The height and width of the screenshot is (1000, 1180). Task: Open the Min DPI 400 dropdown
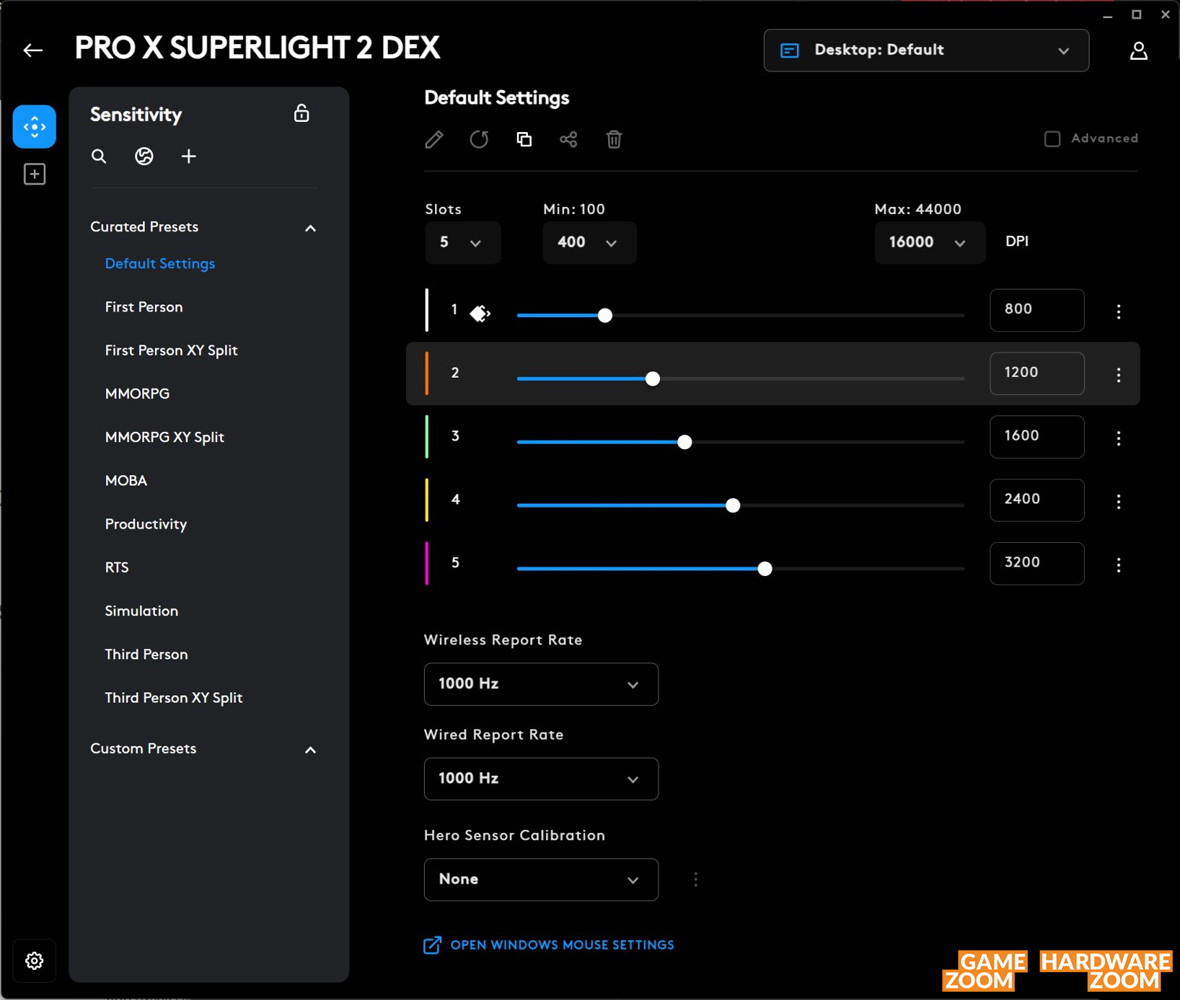tap(590, 242)
